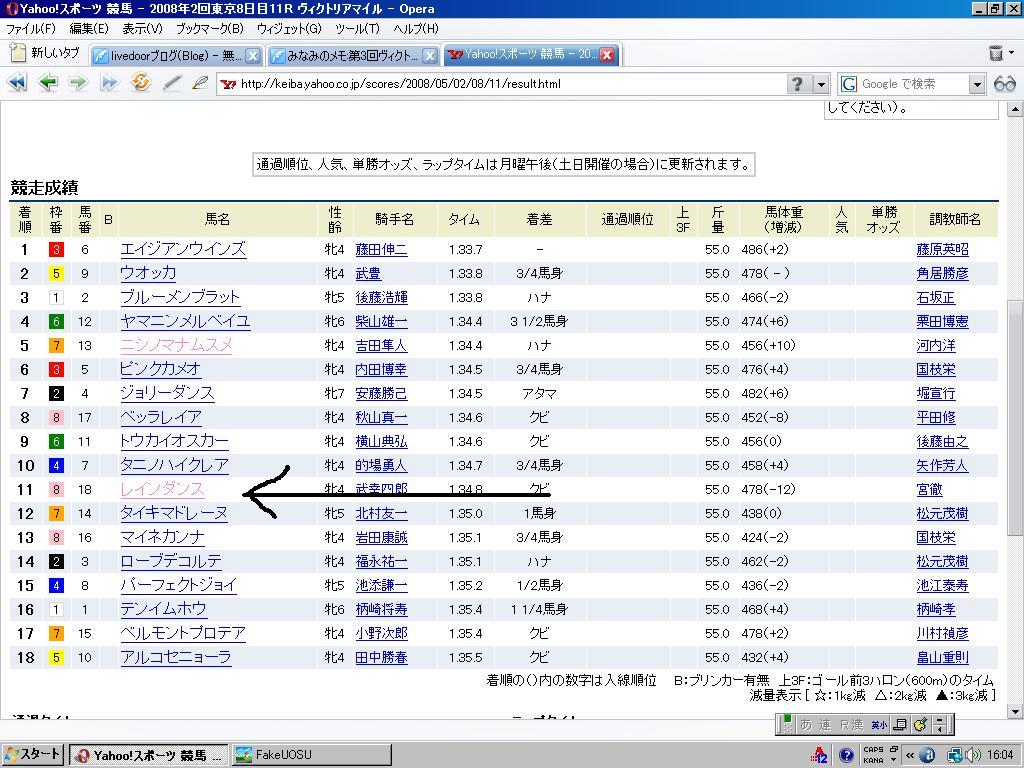Go forward with the green Forward arrow
The image size is (1024, 768).
click(78, 83)
